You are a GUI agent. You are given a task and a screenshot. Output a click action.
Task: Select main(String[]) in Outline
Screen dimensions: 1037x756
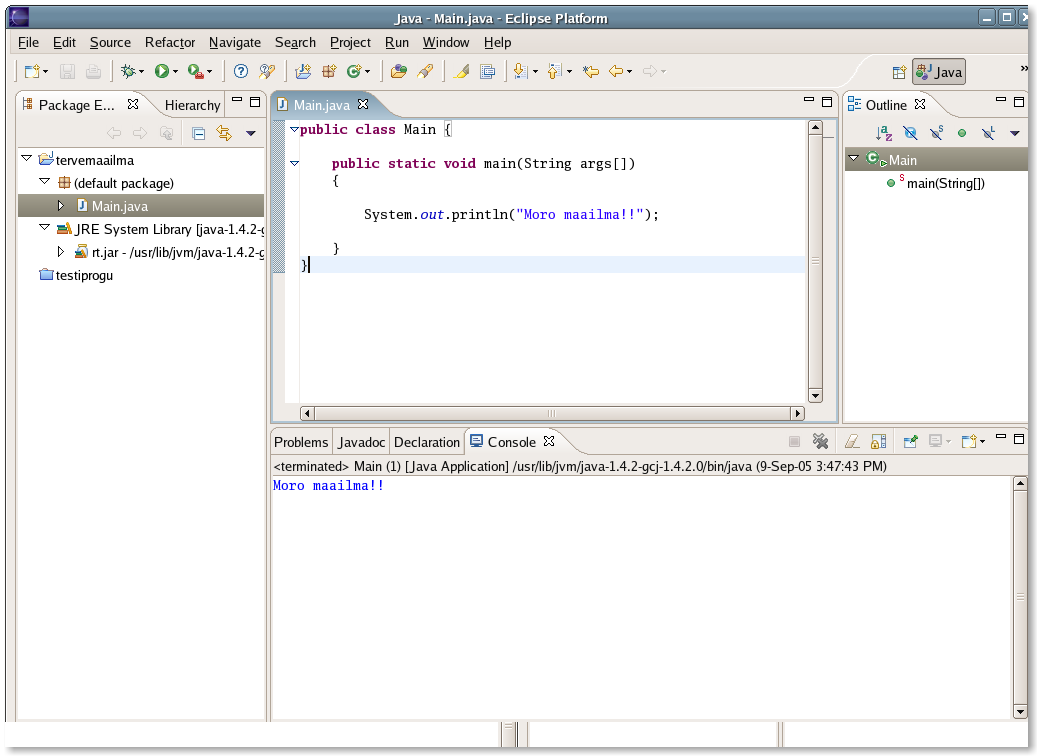click(945, 183)
